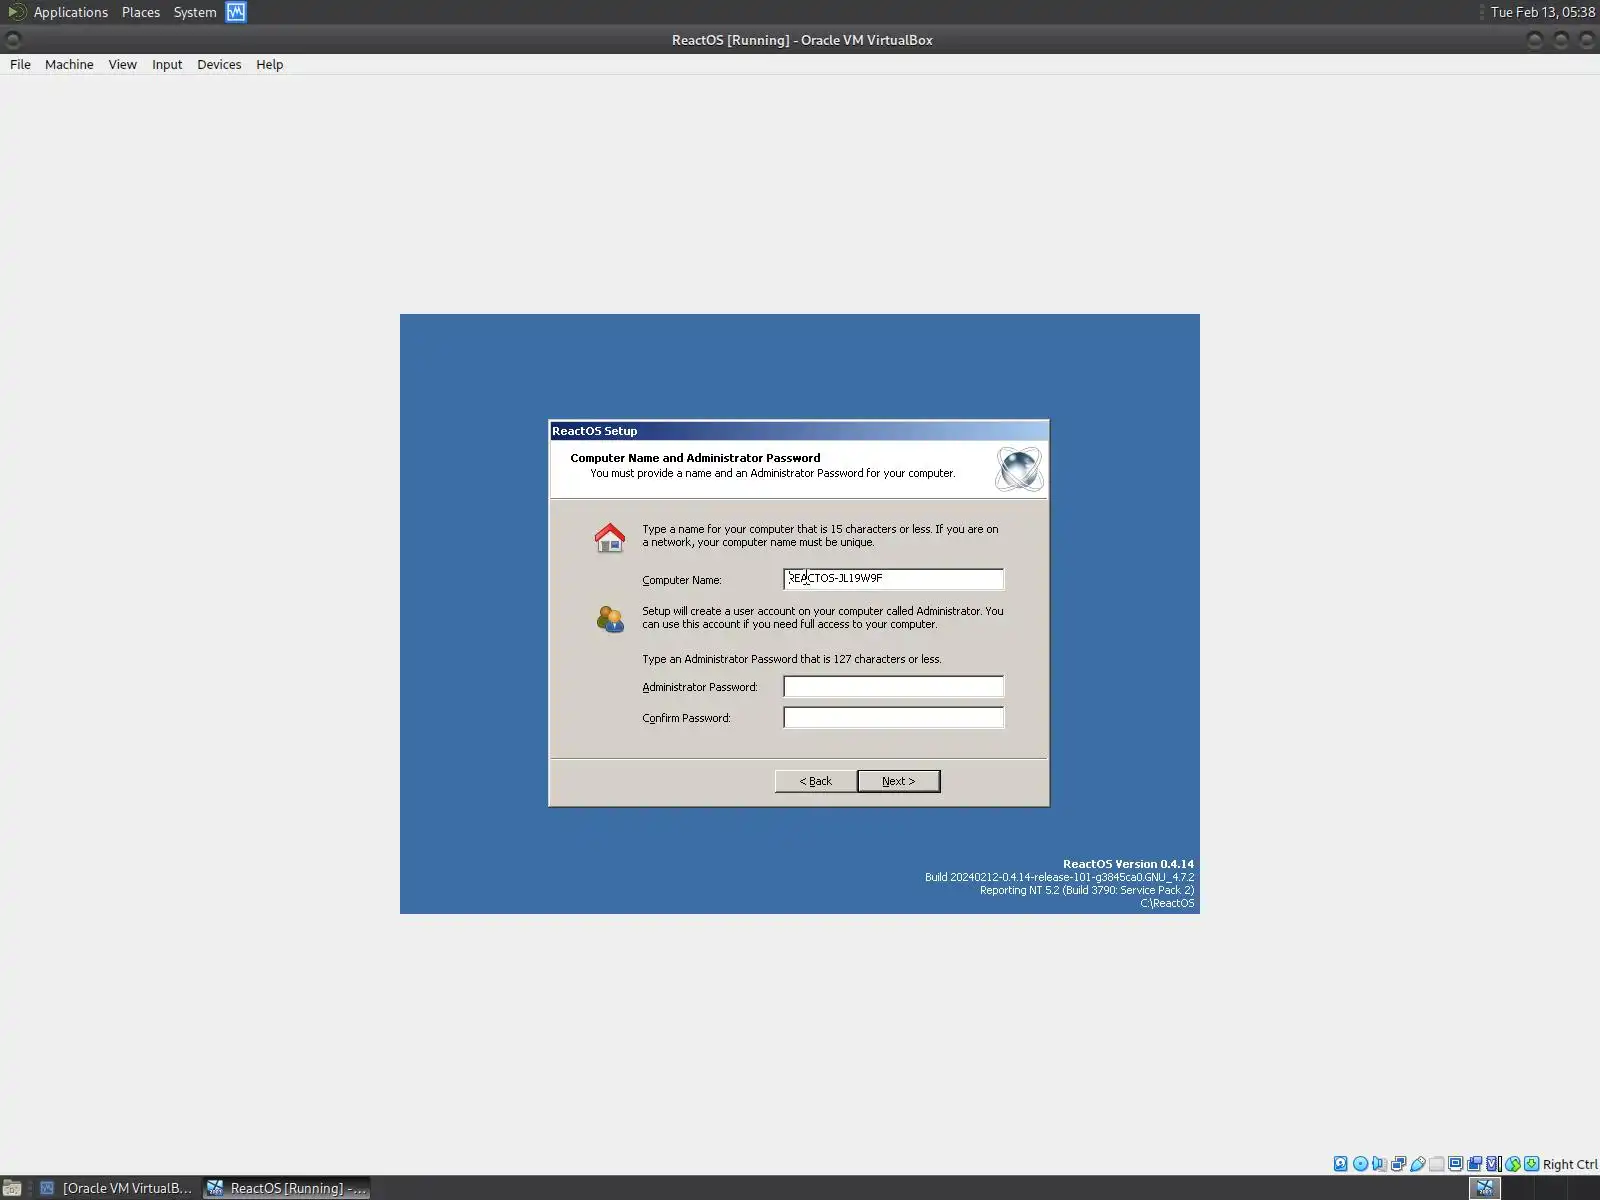This screenshot has height=1200, width=1600.
Task: Switch to Oracle VM VirtualBox Manager taskbar entry
Action: (x=115, y=1188)
